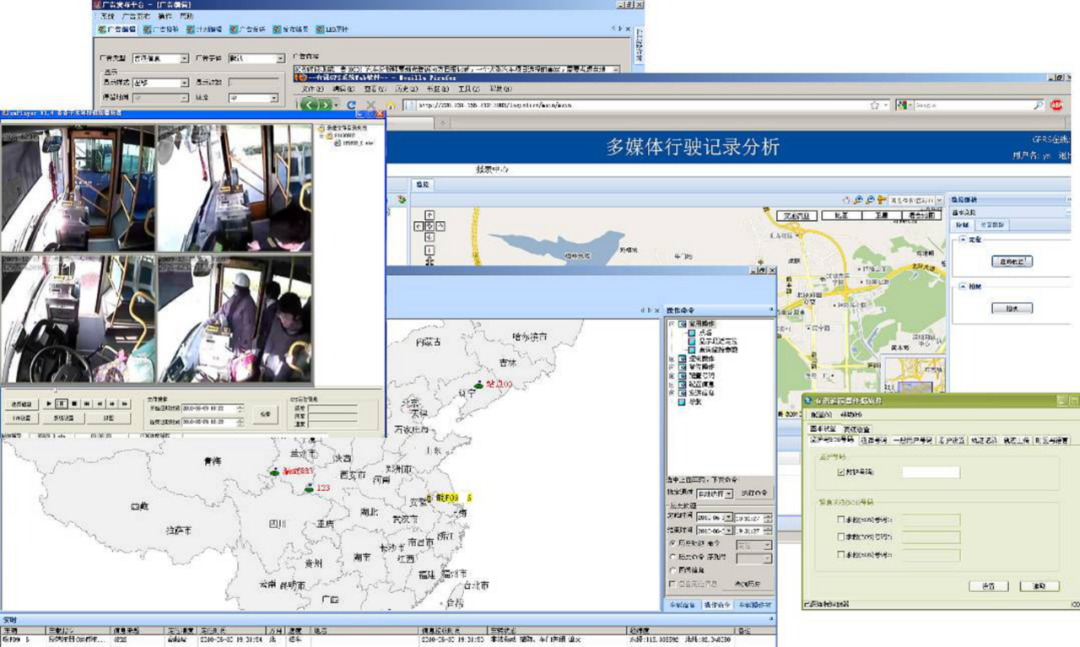Select the first radio button under time fields
Image resolution: width=1080 pixels, height=647 pixels.
(x=672, y=541)
